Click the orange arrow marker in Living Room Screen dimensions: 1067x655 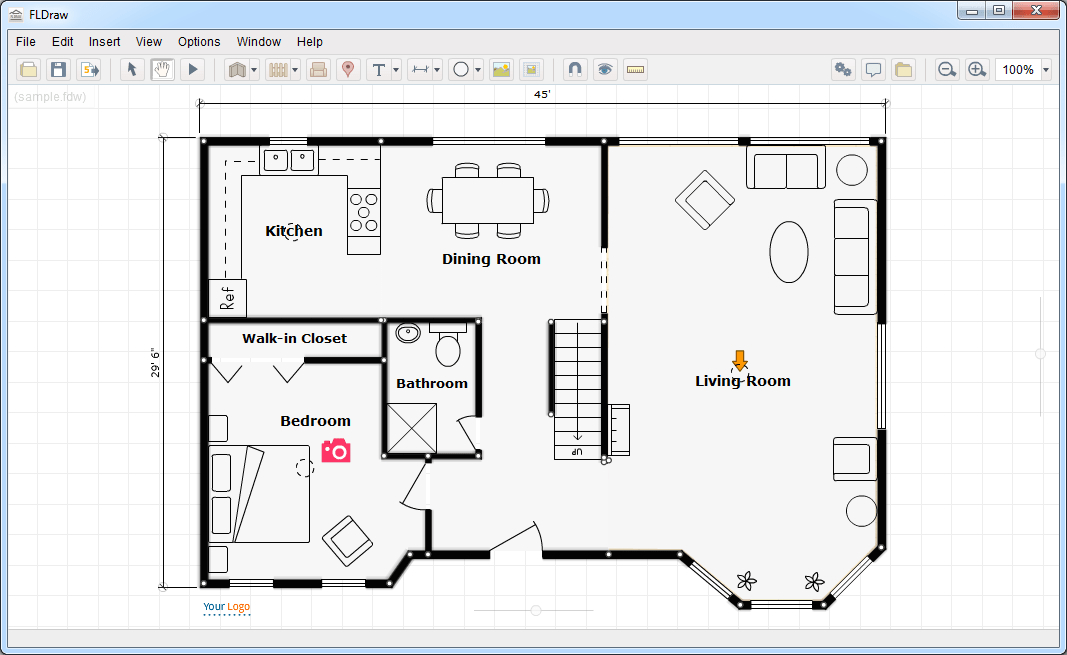[x=740, y=360]
